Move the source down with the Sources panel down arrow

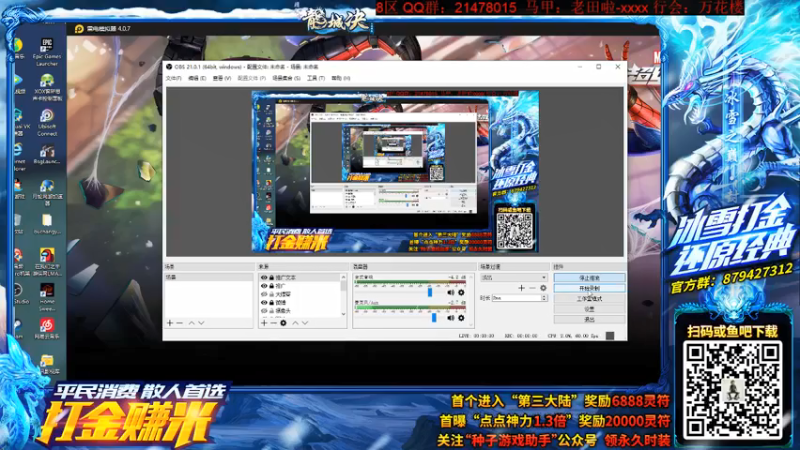point(305,323)
